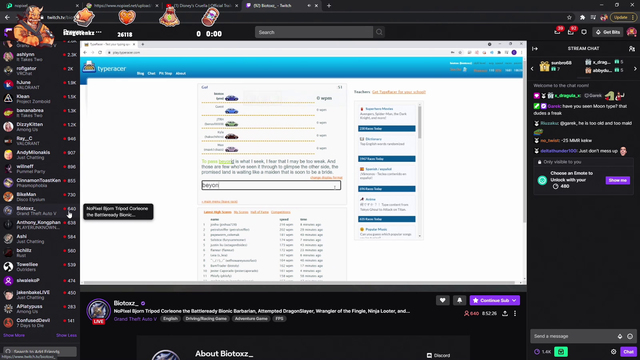
Task: Open the three-dot more options under stream
Action: (x=515, y=313)
